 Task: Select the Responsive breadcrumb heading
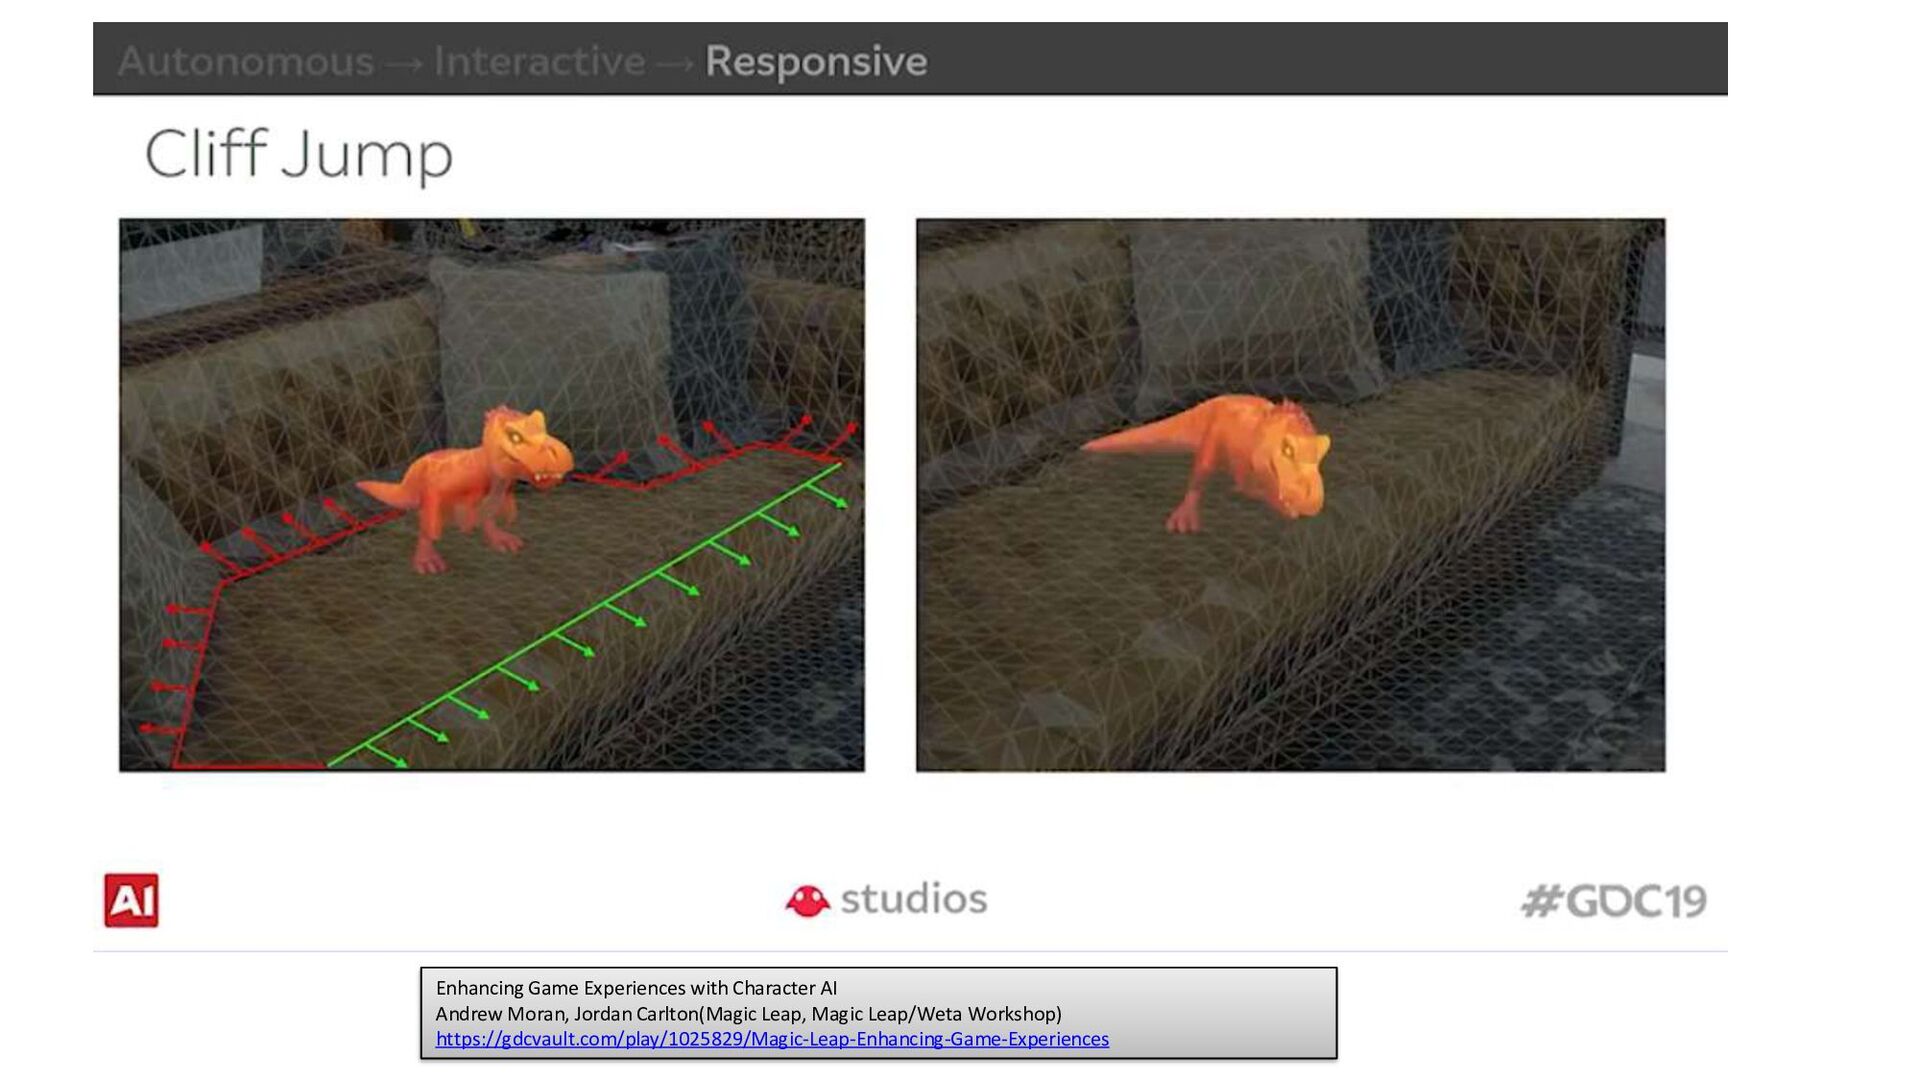tap(816, 62)
